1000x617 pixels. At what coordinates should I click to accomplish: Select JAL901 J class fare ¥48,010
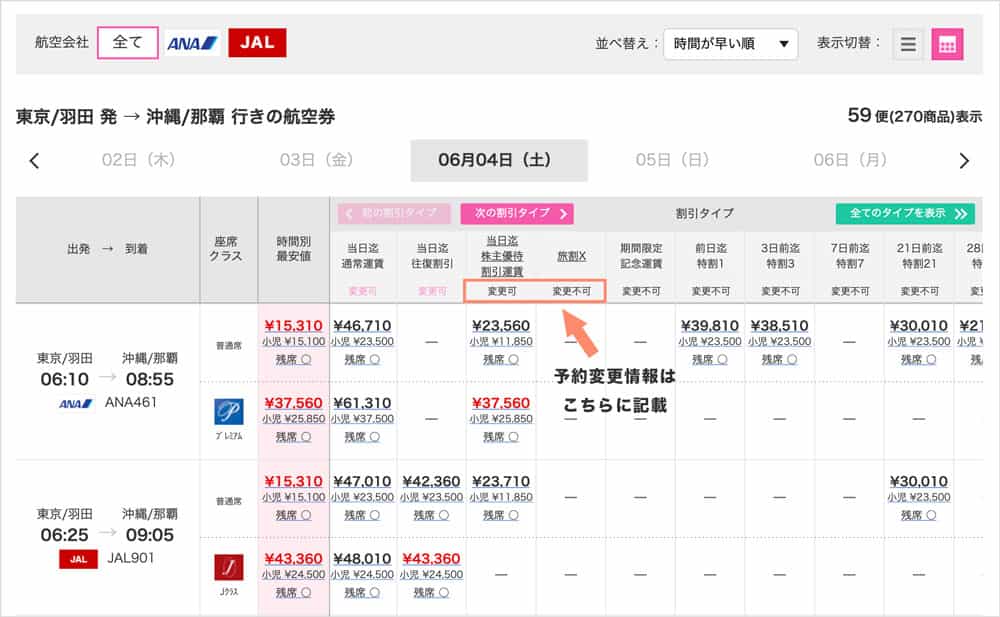pos(362,559)
